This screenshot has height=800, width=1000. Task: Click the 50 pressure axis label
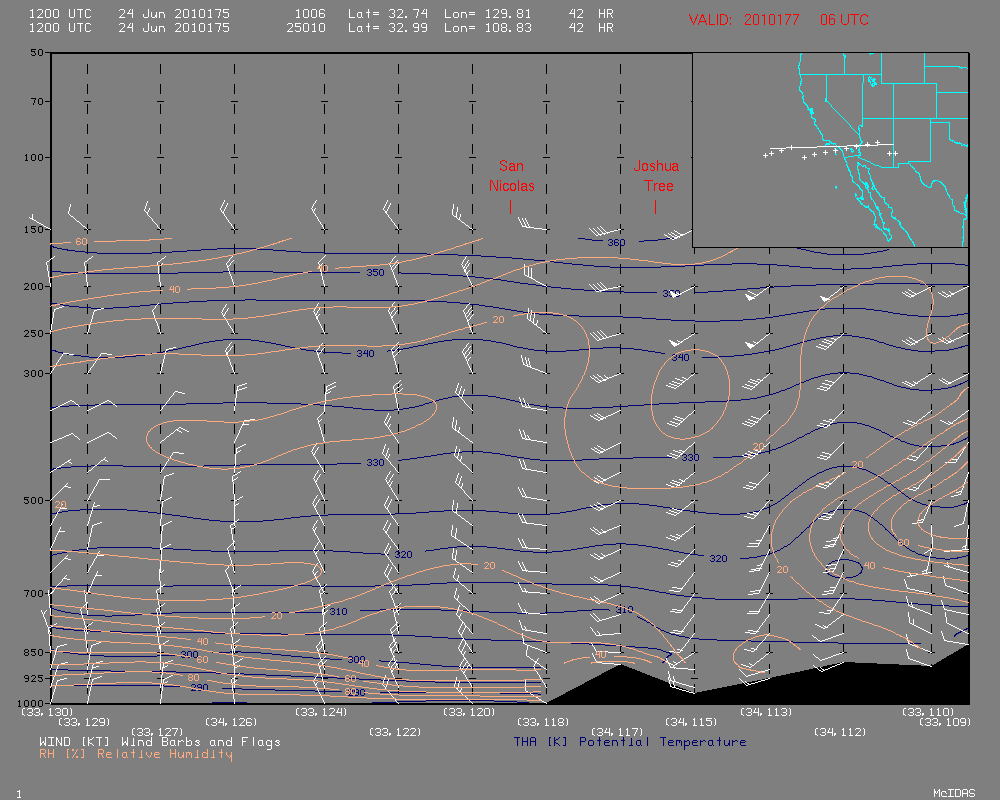pyautogui.click(x=37, y=52)
